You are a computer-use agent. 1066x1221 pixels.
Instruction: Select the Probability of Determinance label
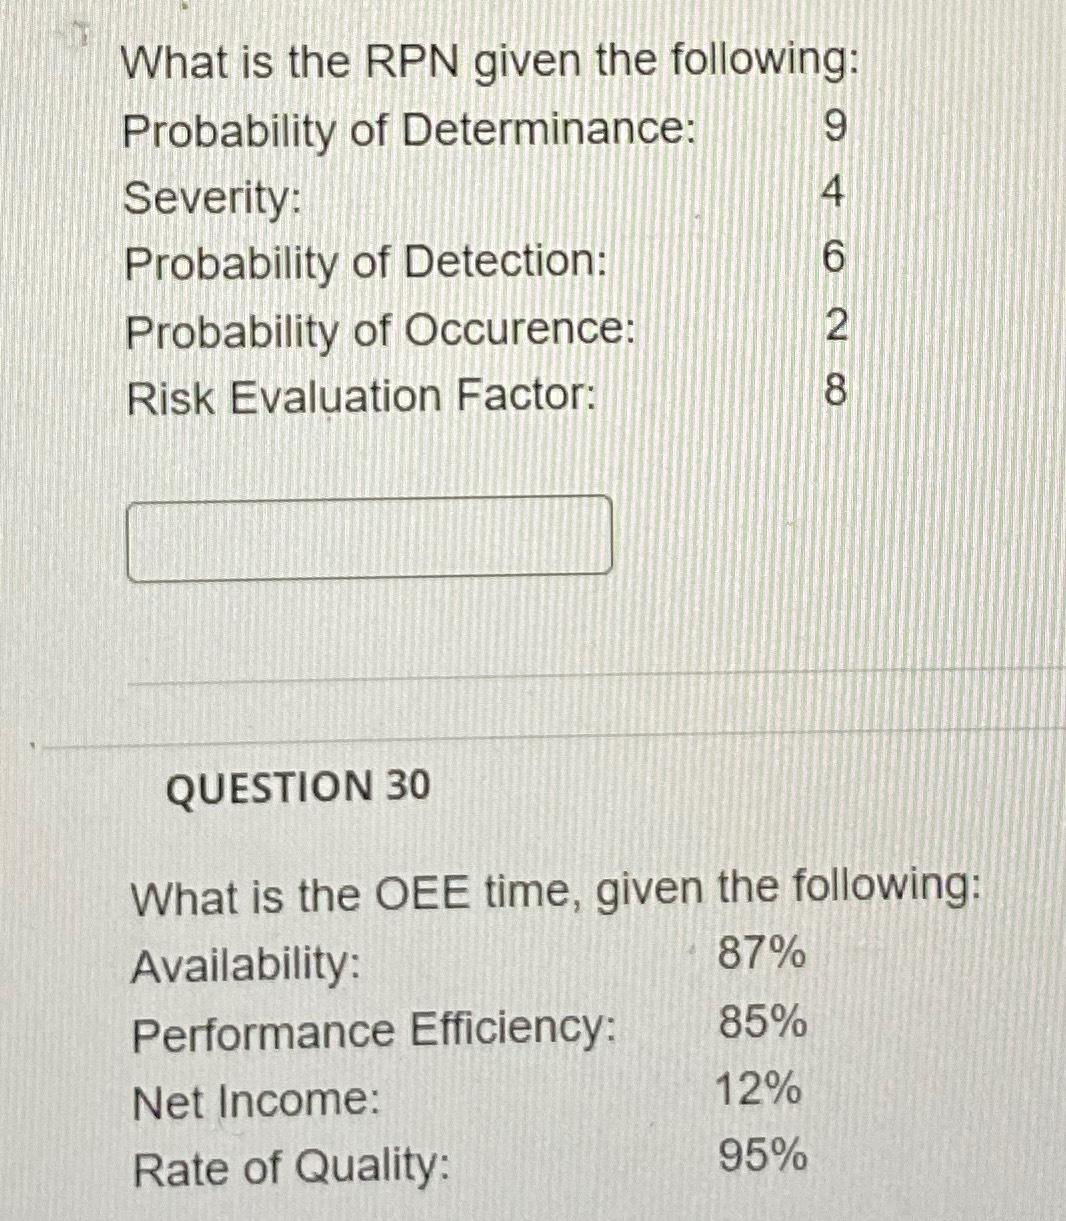tap(410, 130)
